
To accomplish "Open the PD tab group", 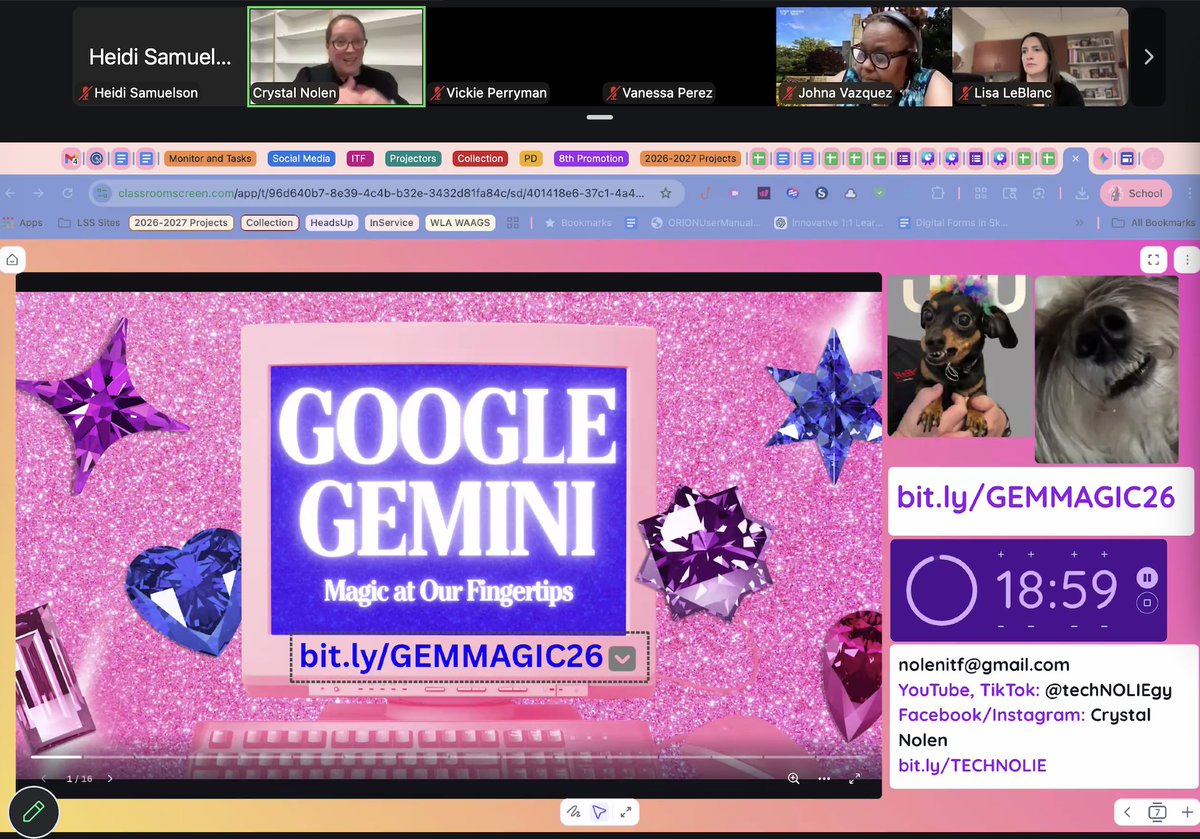I will click(531, 158).
